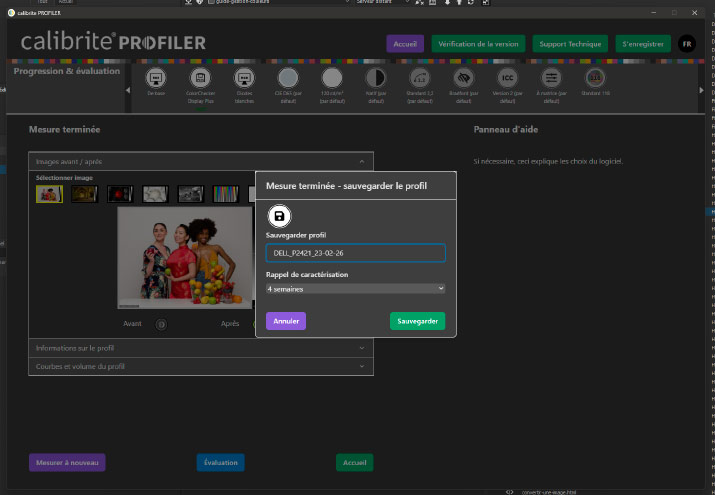The width and height of the screenshot is (715, 495).
Task: Click 'Vérification de la version'
Action: (x=478, y=44)
